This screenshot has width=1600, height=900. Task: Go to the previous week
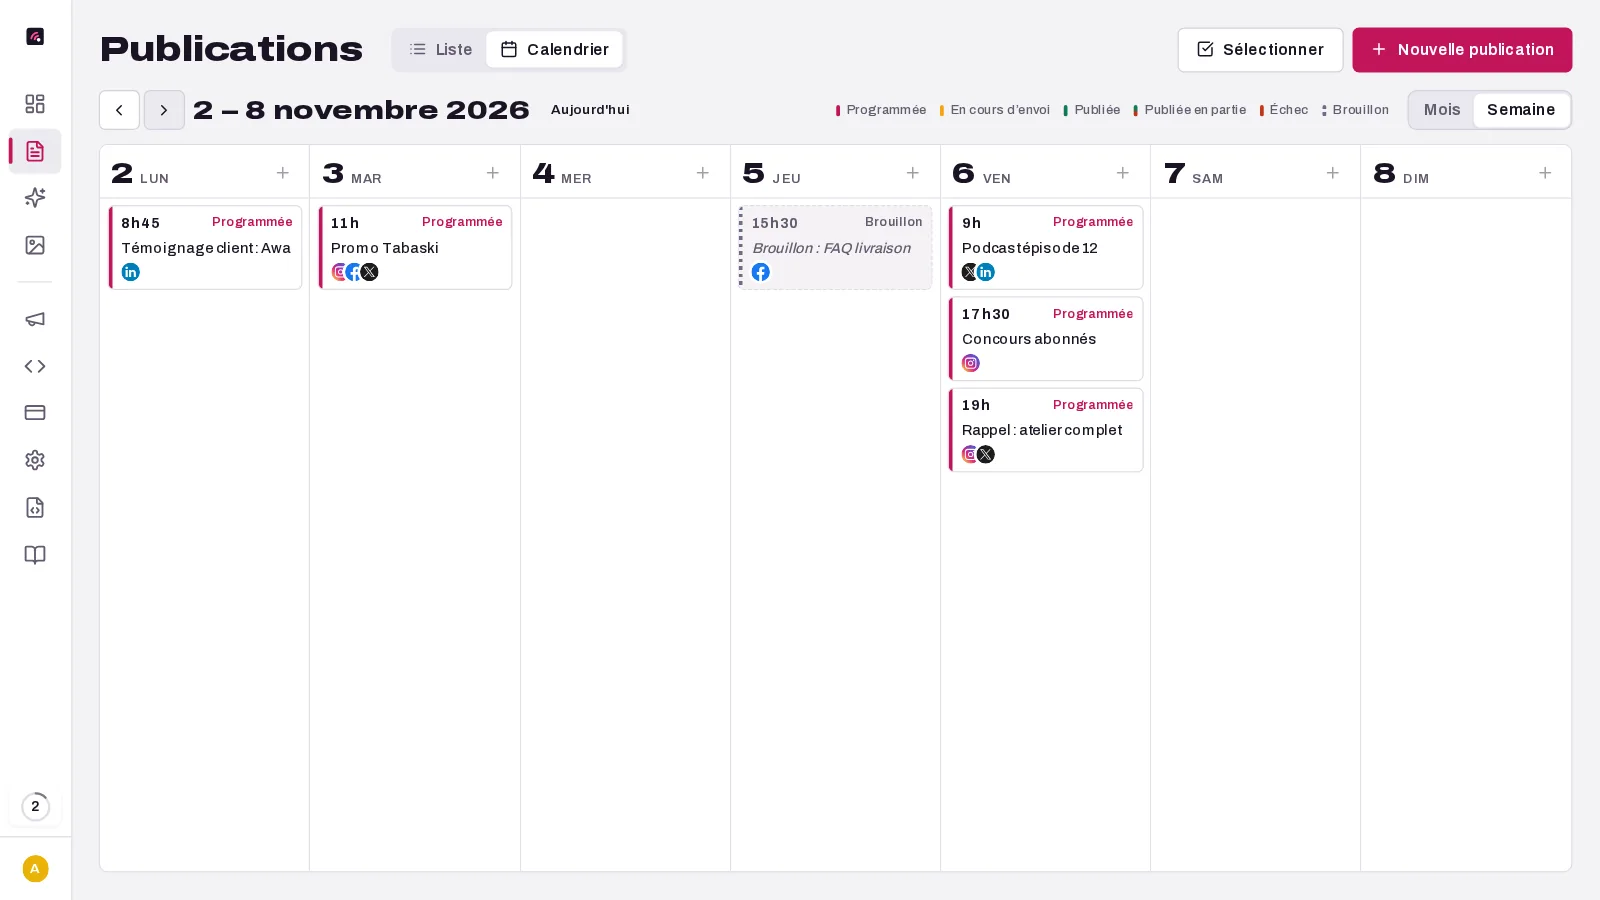pyautogui.click(x=119, y=110)
